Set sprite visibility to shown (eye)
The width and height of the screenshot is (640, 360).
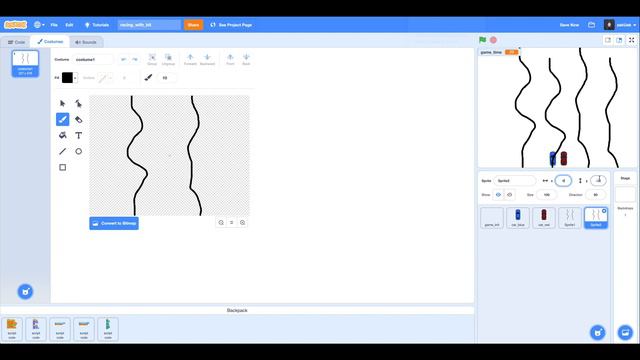(498, 195)
